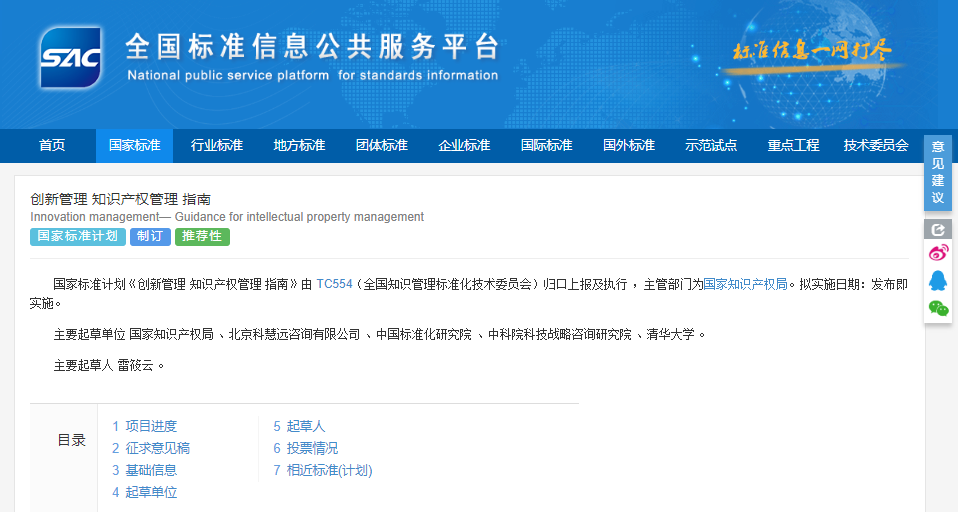Click the green 推荐性 tag

(202, 237)
